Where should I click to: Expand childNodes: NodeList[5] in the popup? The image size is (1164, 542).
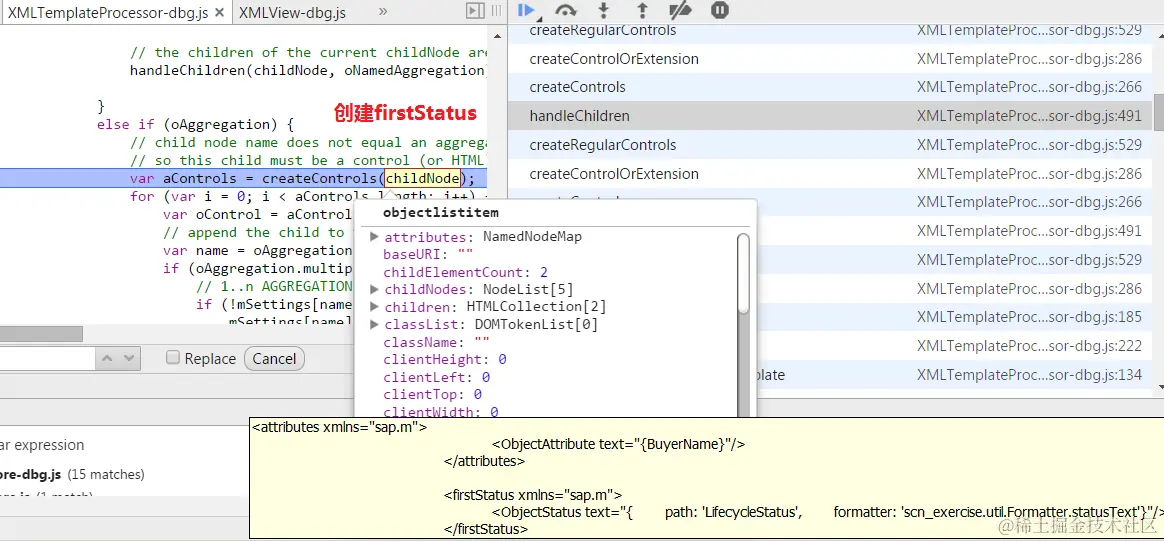(x=375, y=289)
